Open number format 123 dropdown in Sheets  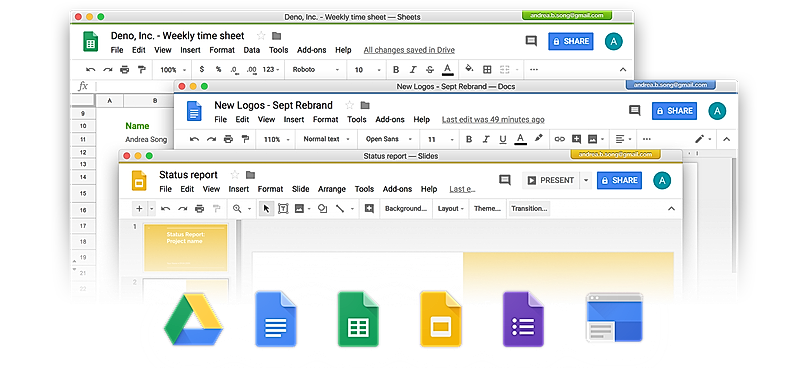(x=271, y=70)
